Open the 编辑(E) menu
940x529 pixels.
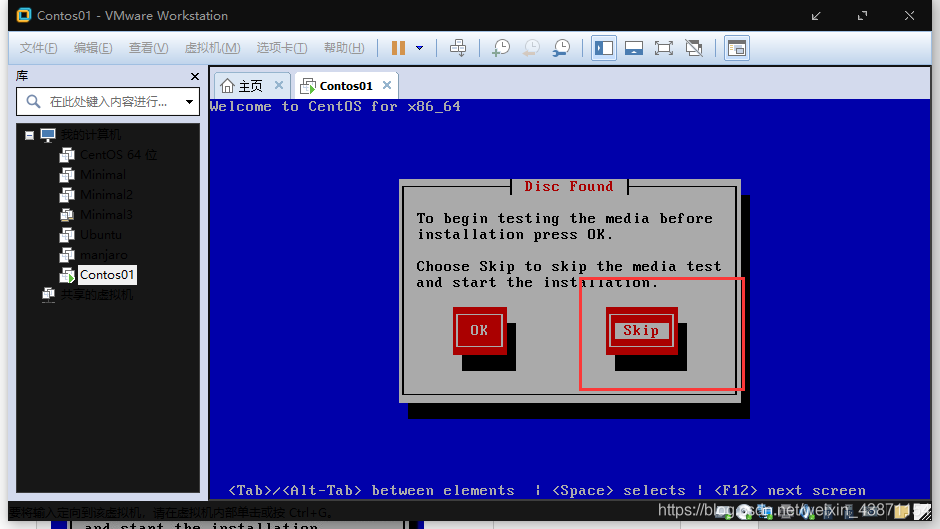[93, 48]
